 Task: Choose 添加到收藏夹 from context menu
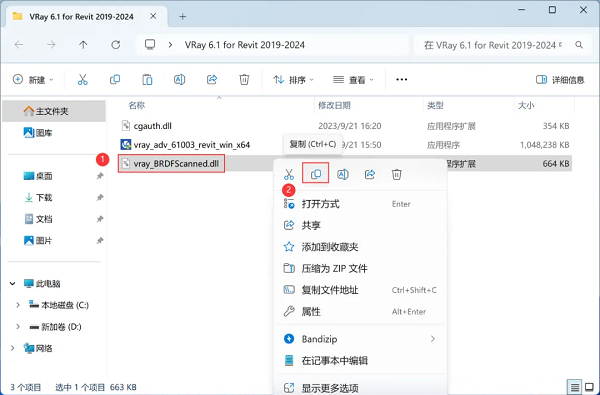(360, 247)
